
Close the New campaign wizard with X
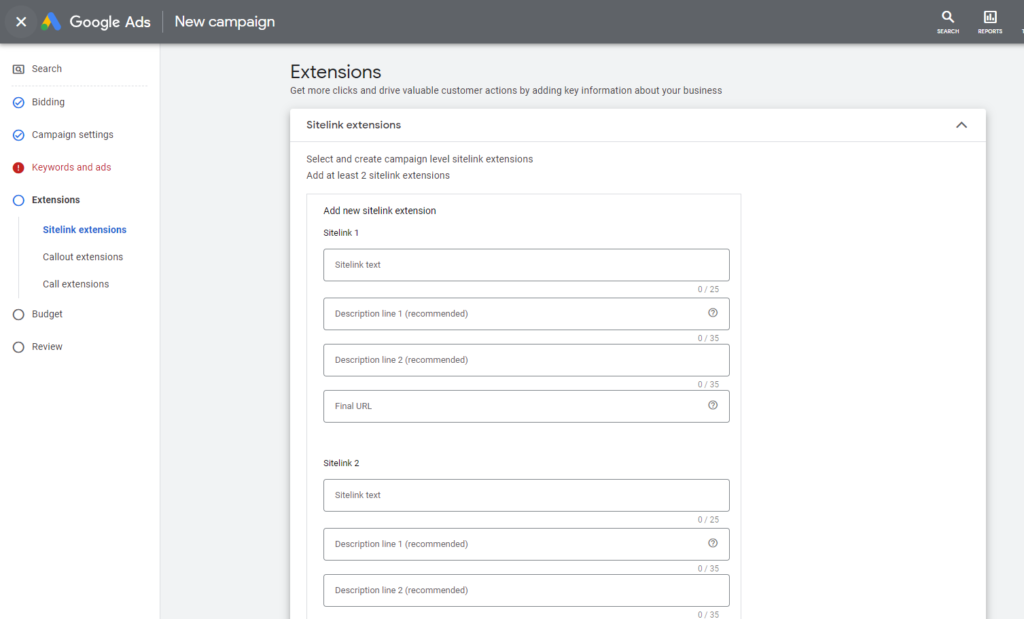coord(21,22)
